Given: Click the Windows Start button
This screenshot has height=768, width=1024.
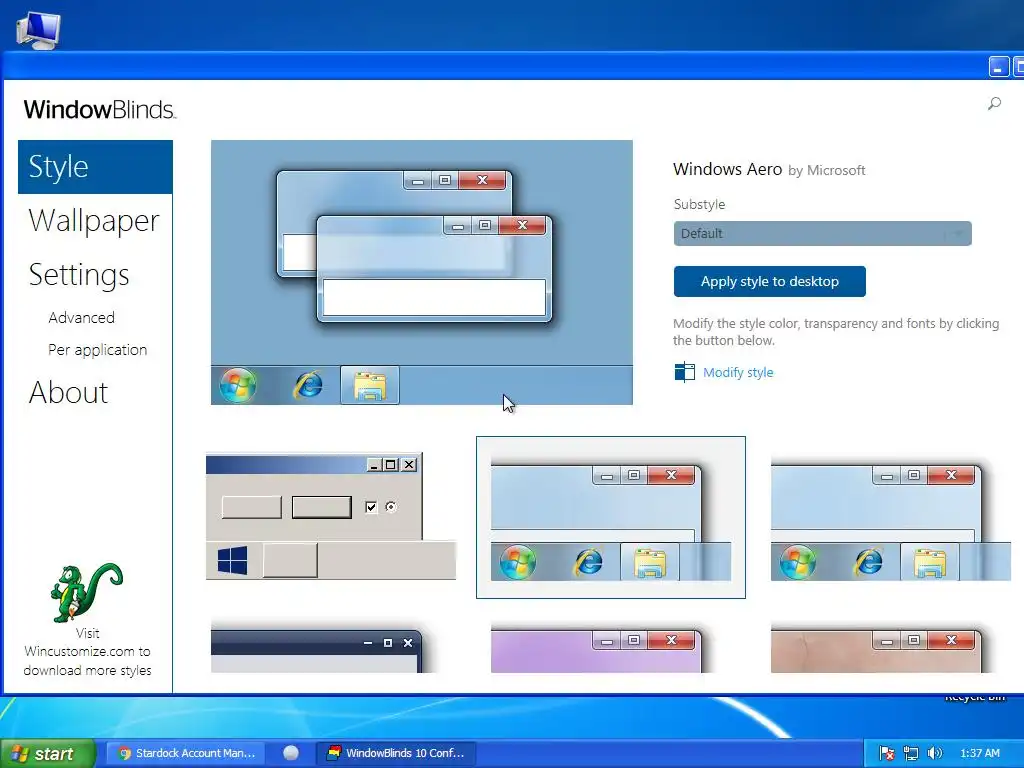Looking at the screenshot, I should (47, 754).
